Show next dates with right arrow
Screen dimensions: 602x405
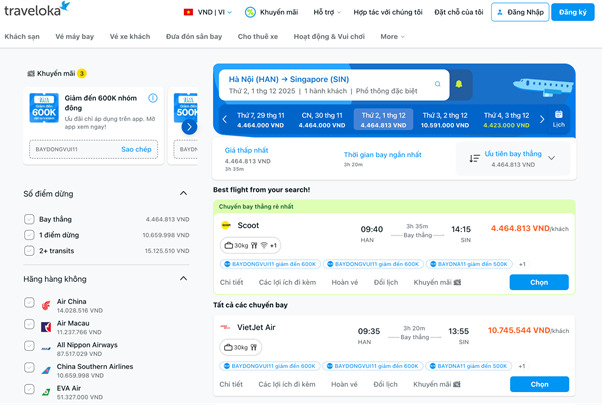click(x=542, y=119)
